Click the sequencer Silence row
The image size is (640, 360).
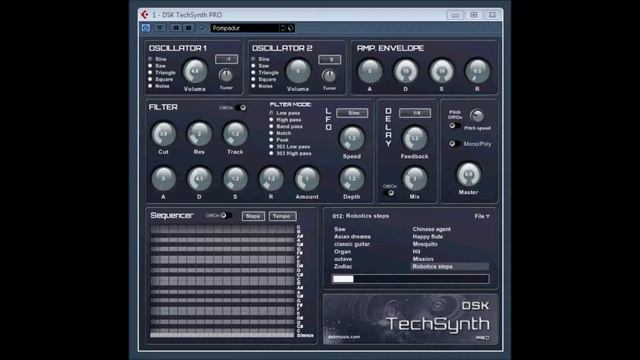[x=222, y=335]
